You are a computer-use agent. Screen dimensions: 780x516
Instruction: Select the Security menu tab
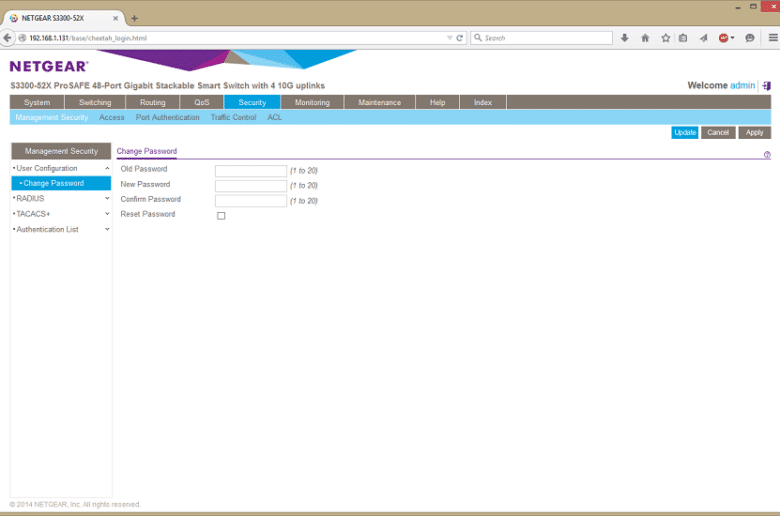252,102
